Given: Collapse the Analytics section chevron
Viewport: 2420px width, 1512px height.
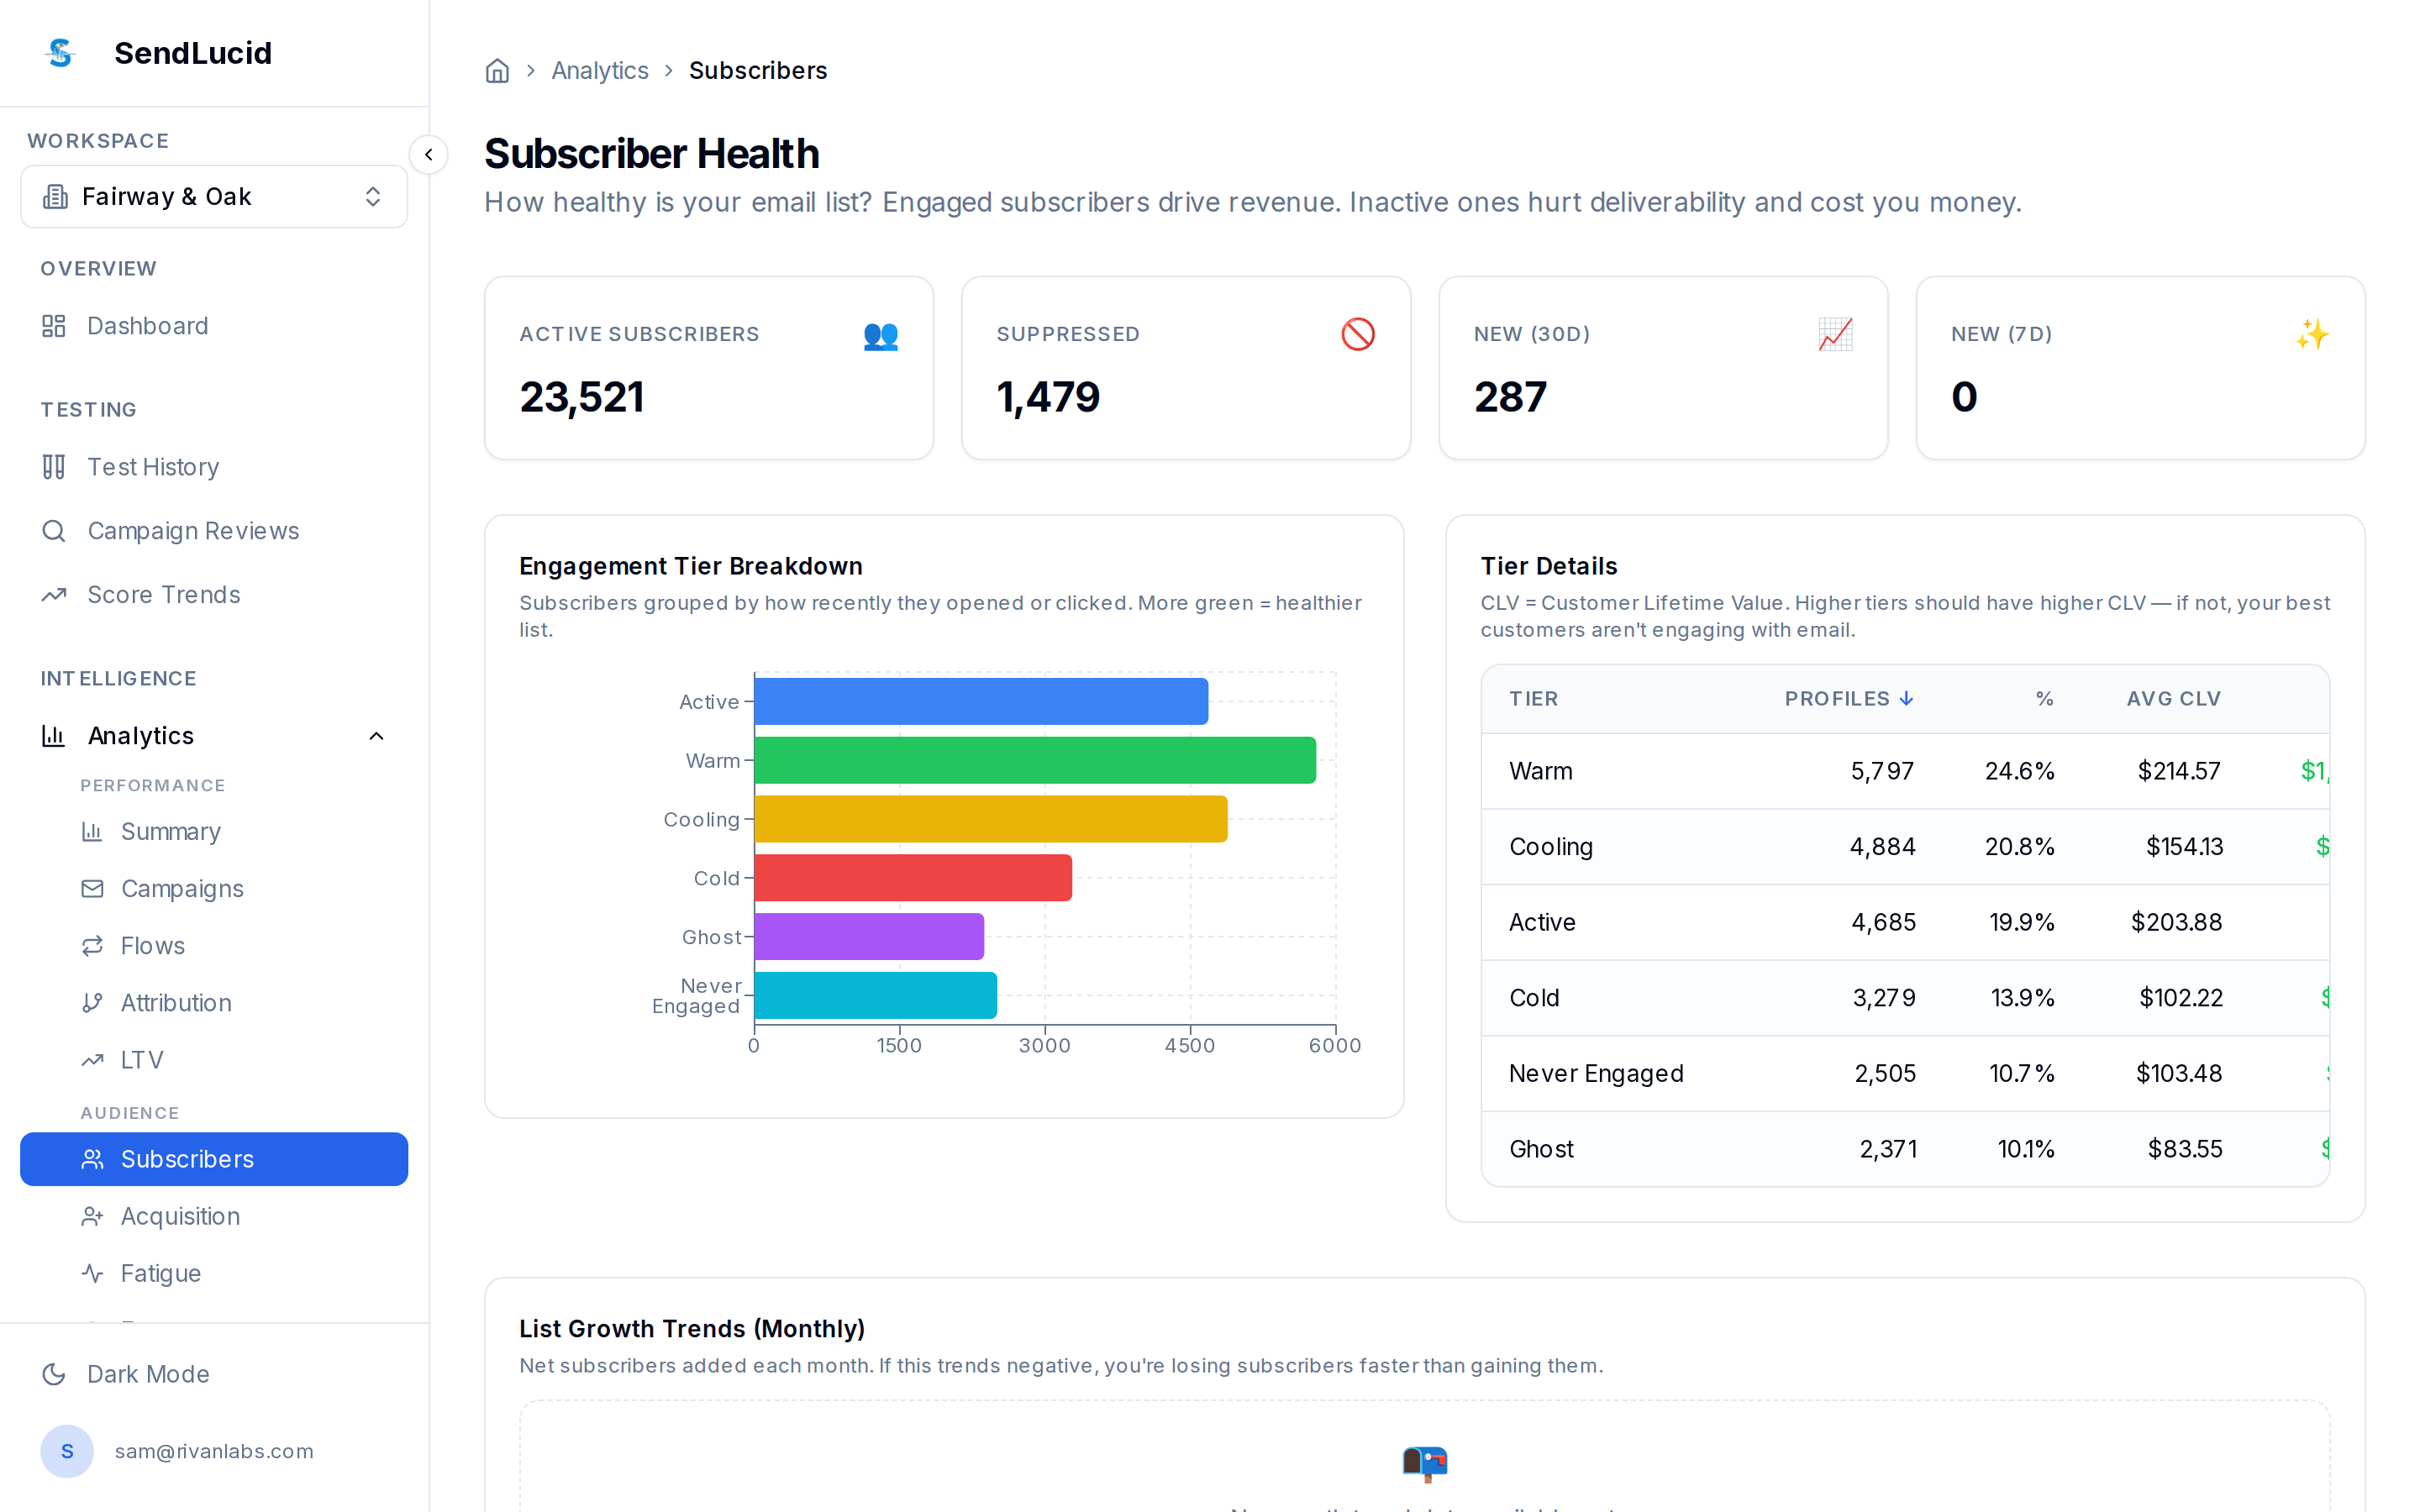Looking at the screenshot, I should tap(377, 736).
